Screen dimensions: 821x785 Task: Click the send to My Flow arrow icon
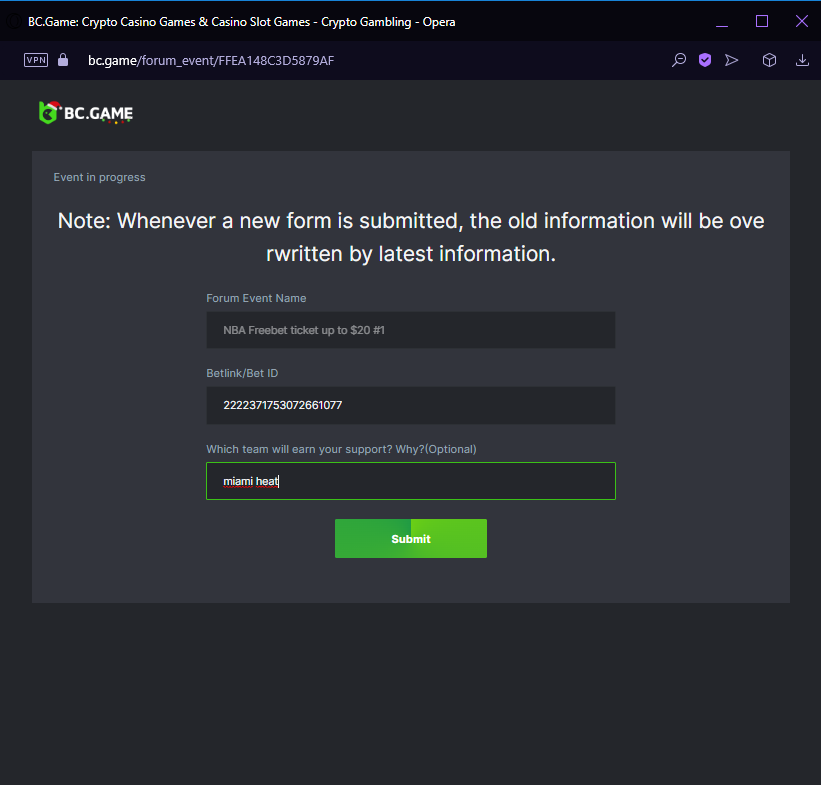pyautogui.click(x=732, y=60)
